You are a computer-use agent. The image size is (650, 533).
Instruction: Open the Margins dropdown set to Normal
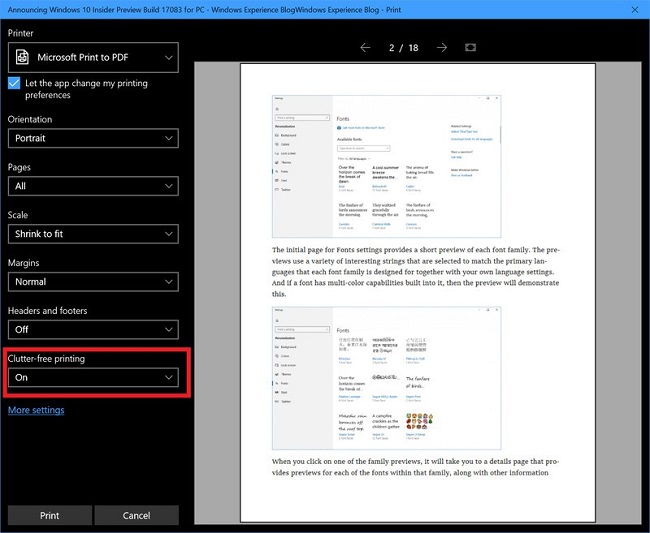coord(93,282)
